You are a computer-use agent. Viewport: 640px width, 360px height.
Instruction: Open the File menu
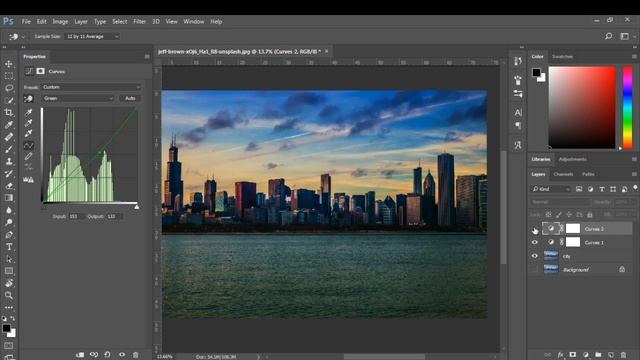(26, 22)
